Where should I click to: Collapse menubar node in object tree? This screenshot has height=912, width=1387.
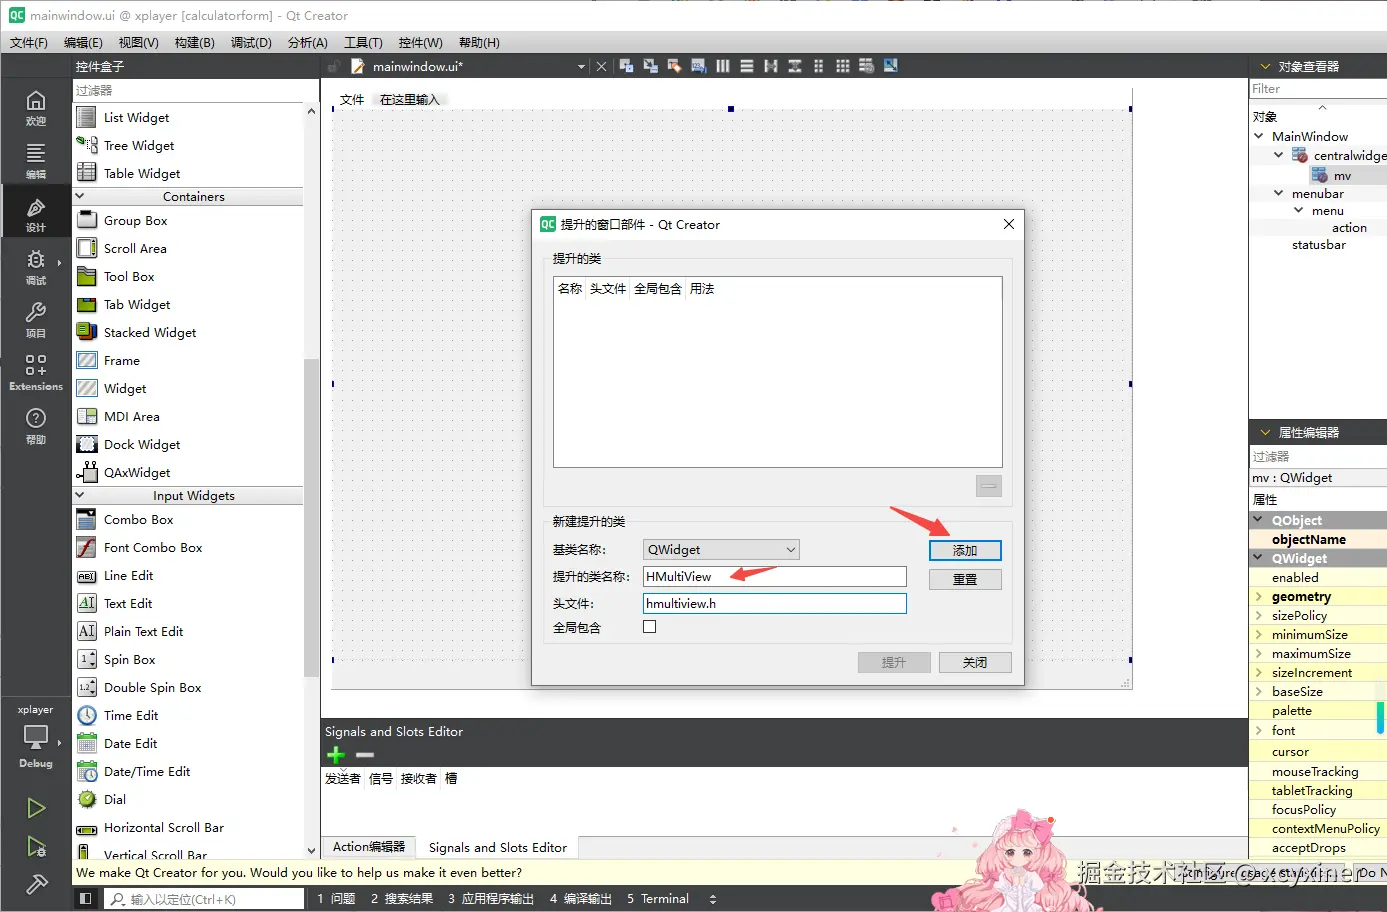[x=1279, y=193]
